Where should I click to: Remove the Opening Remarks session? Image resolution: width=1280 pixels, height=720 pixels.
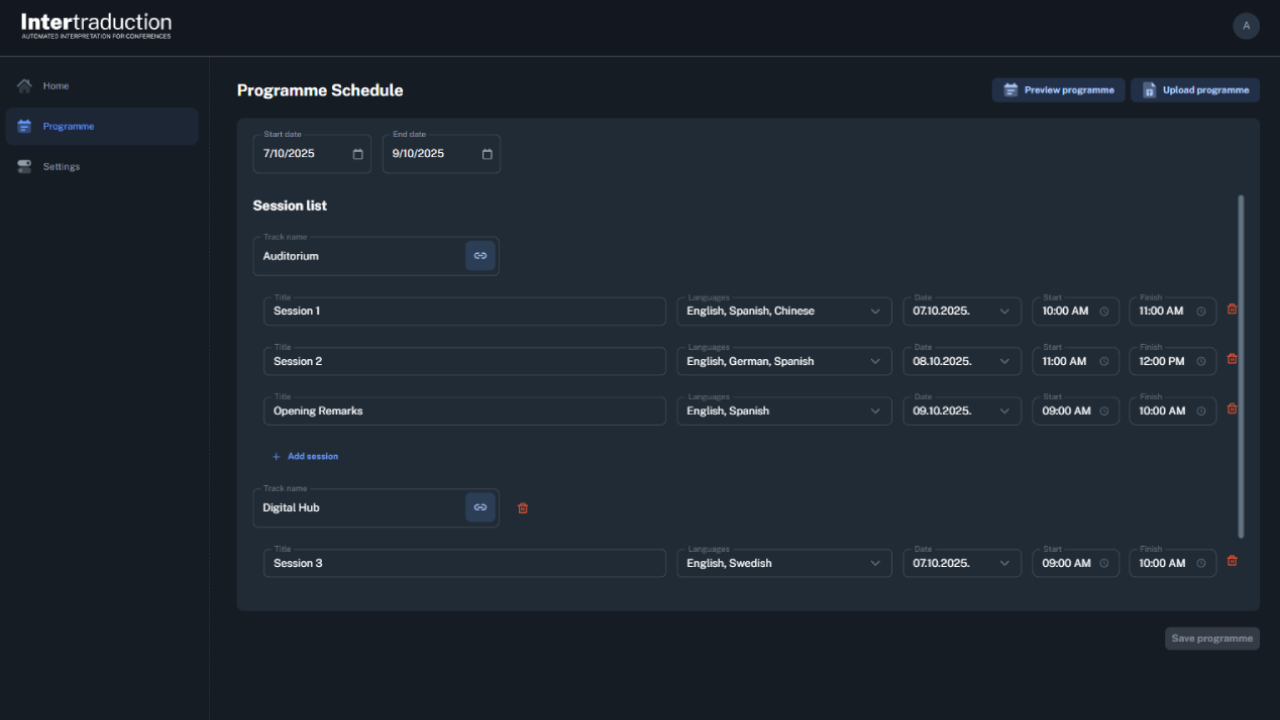(x=1232, y=409)
